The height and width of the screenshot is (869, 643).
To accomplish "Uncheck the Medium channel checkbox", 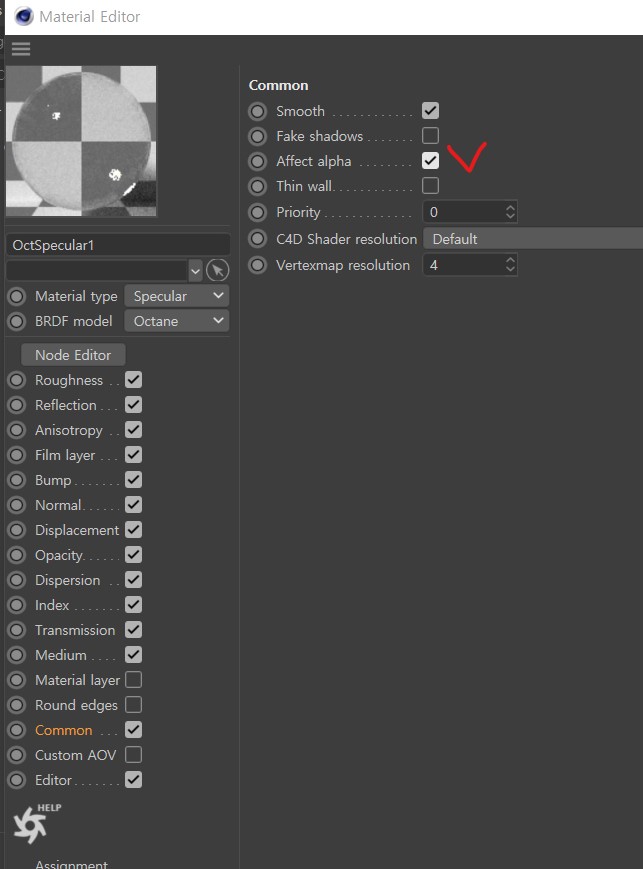I will 134,655.
